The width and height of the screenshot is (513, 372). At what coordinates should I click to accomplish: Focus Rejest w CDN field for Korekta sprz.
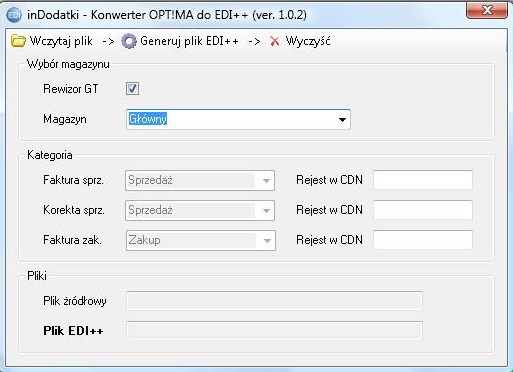coord(423,210)
